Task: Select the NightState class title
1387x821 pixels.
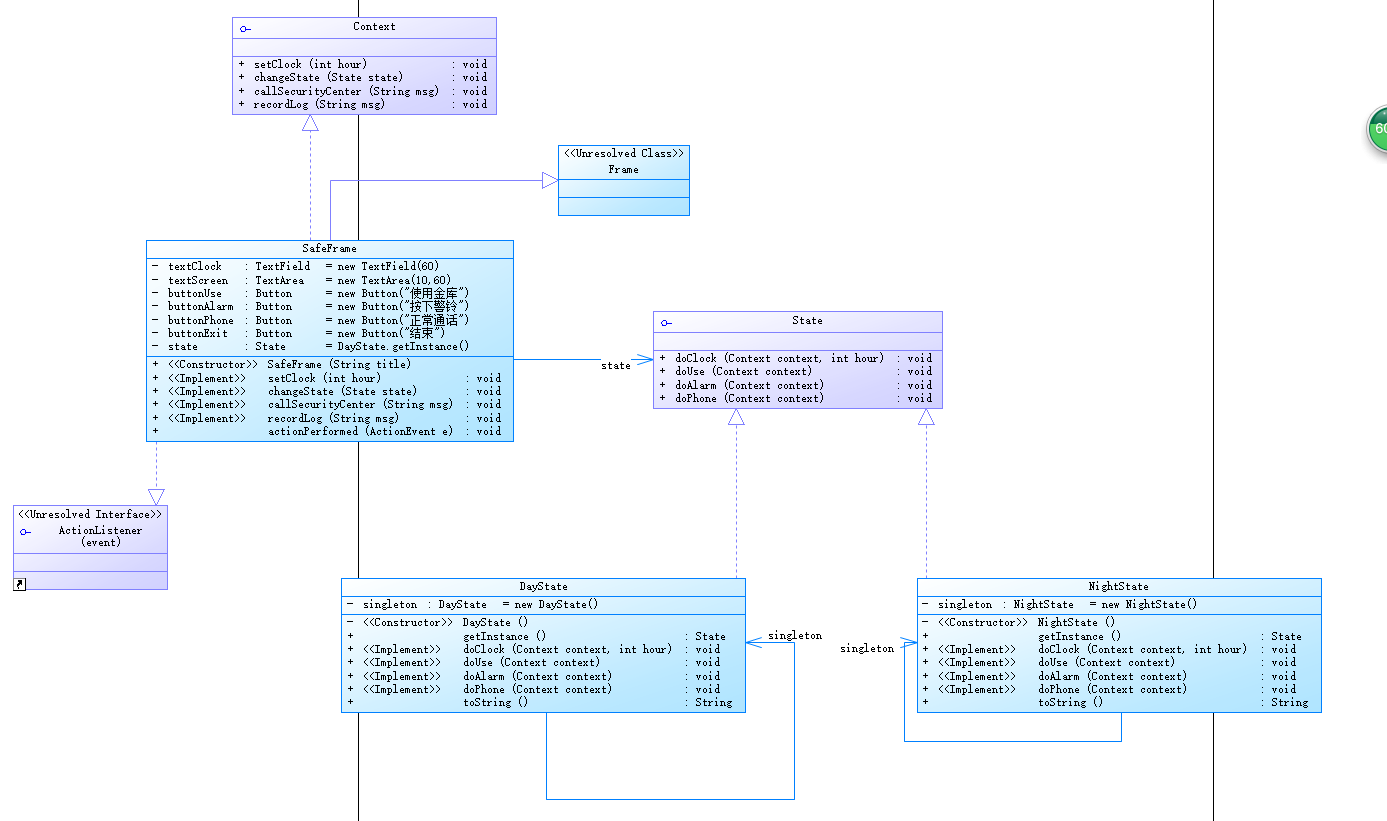Action: click(1118, 587)
